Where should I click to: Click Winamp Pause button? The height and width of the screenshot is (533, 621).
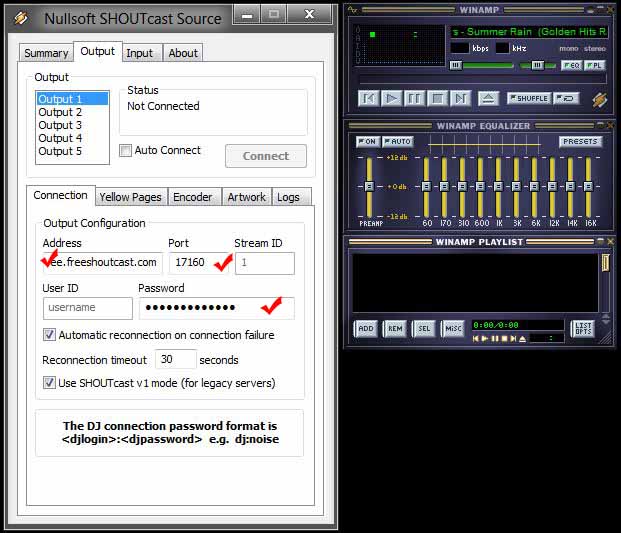click(x=414, y=98)
